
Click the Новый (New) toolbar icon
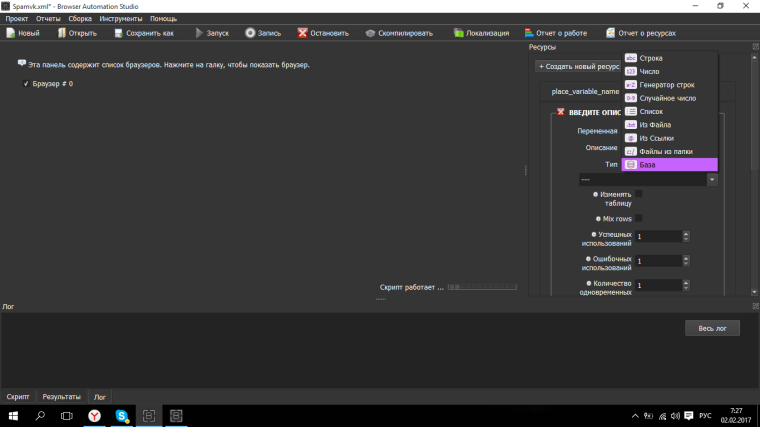(11, 33)
